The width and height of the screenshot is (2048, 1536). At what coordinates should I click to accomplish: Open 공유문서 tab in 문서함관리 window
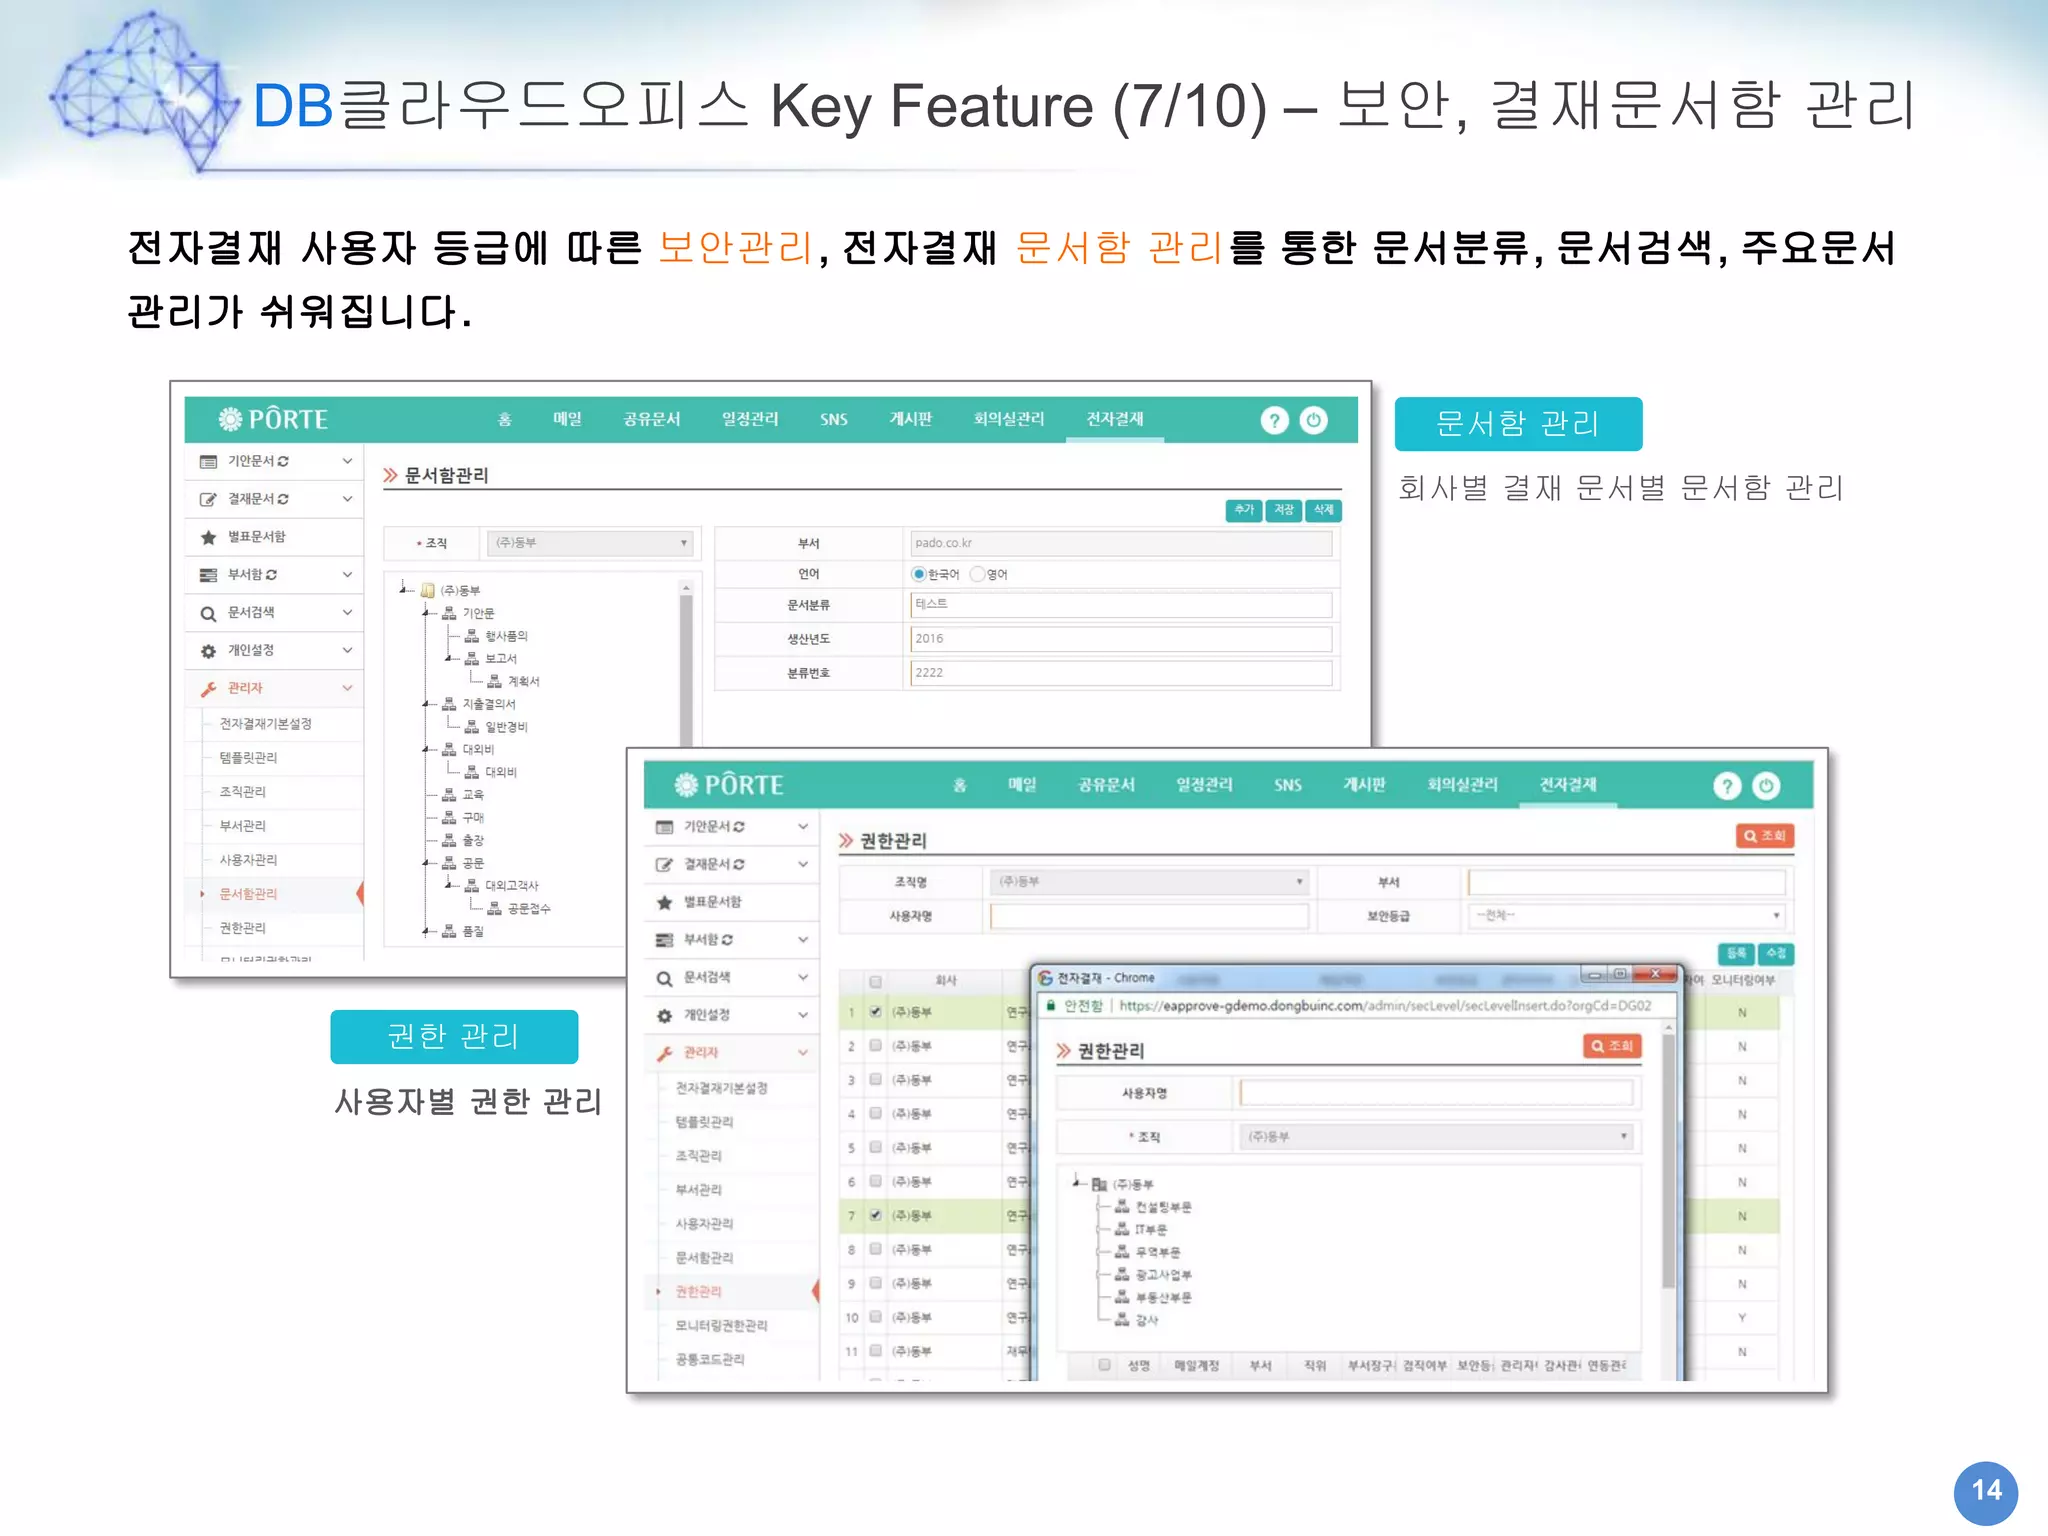(652, 420)
